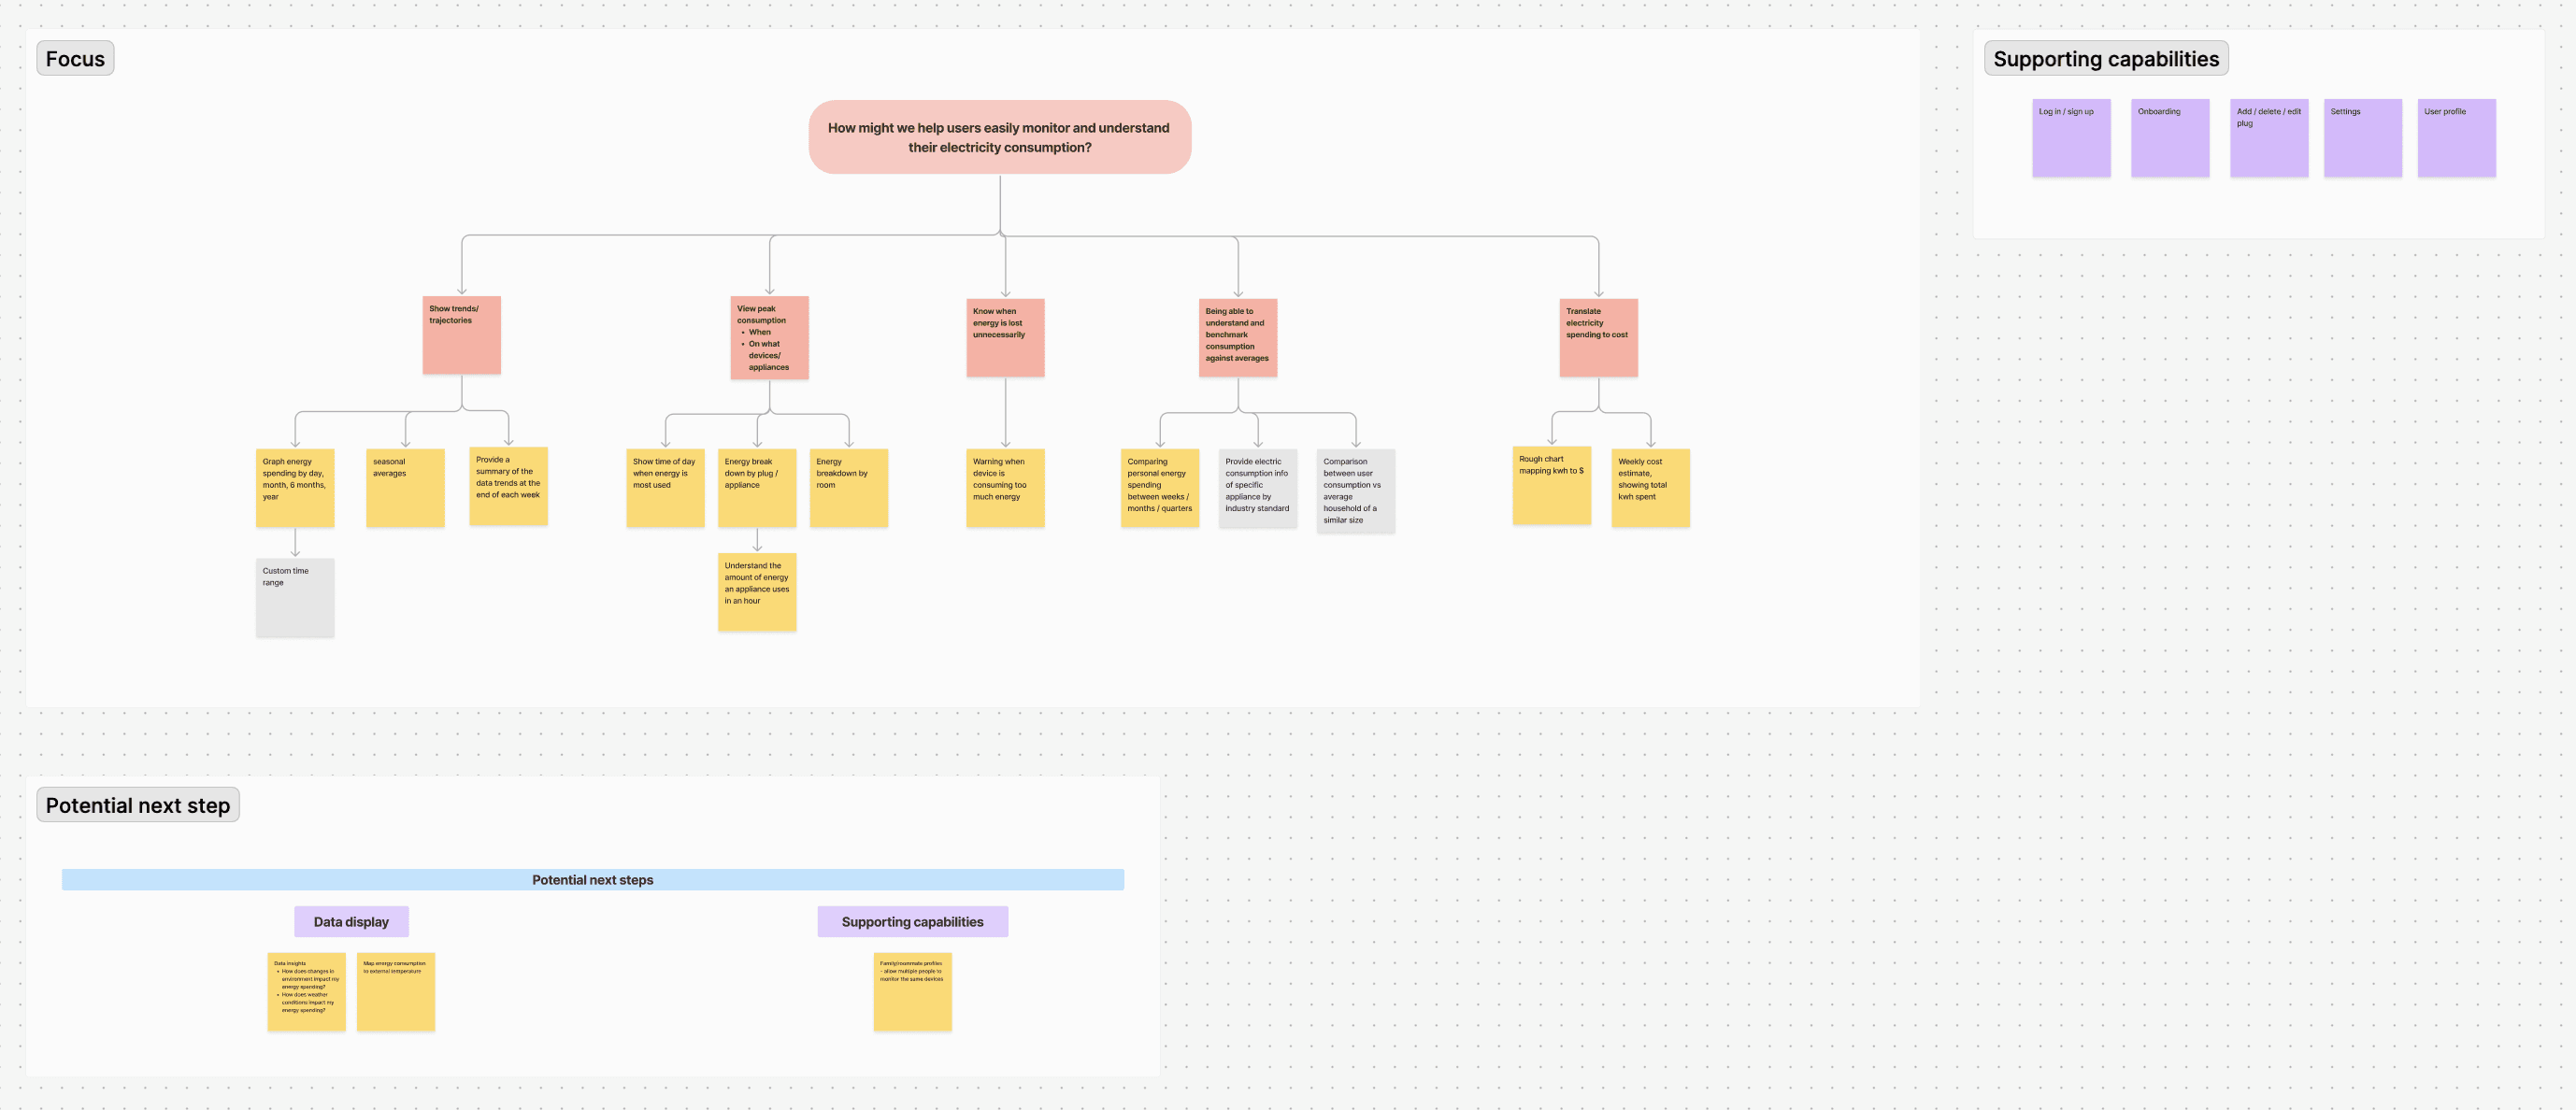2576x1110 pixels.
Task: Select the 'Warning when device is consuming' sticky
Action: tap(1005, 488)
